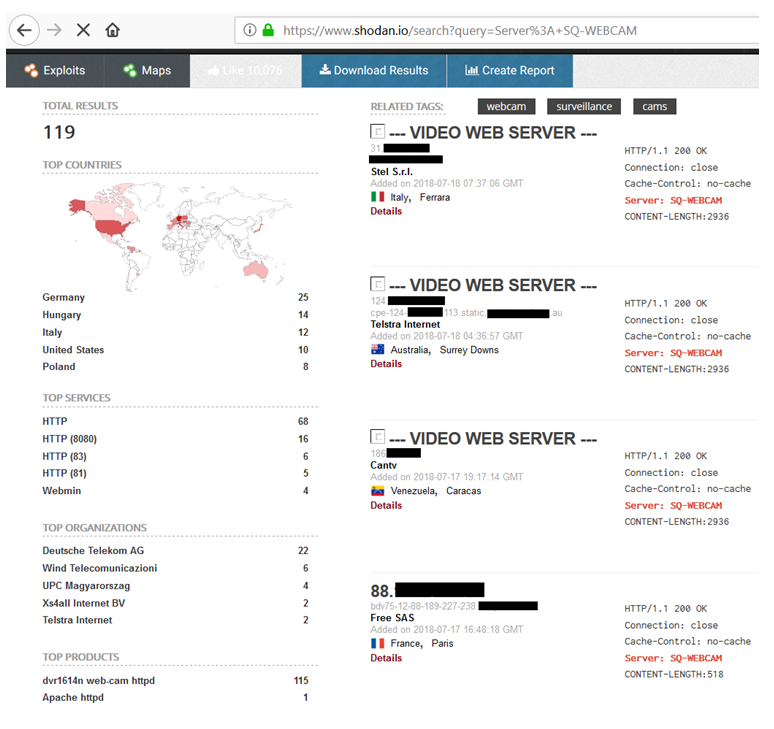Select the cams related tag
The height and width of the screenshot is (729, 774).
tap(655, 106)
